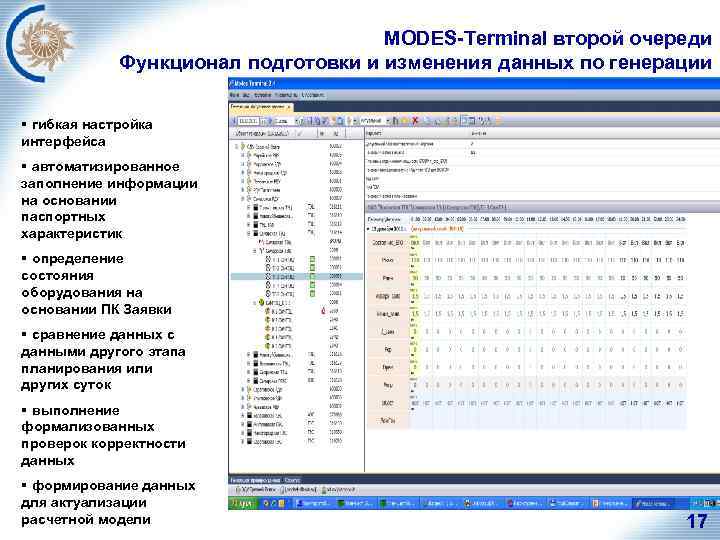This screenshot has width=720, height=540.
Task: Open the combo box right after the date arrows
Action: pyautogui.click(x=287, y=121)
